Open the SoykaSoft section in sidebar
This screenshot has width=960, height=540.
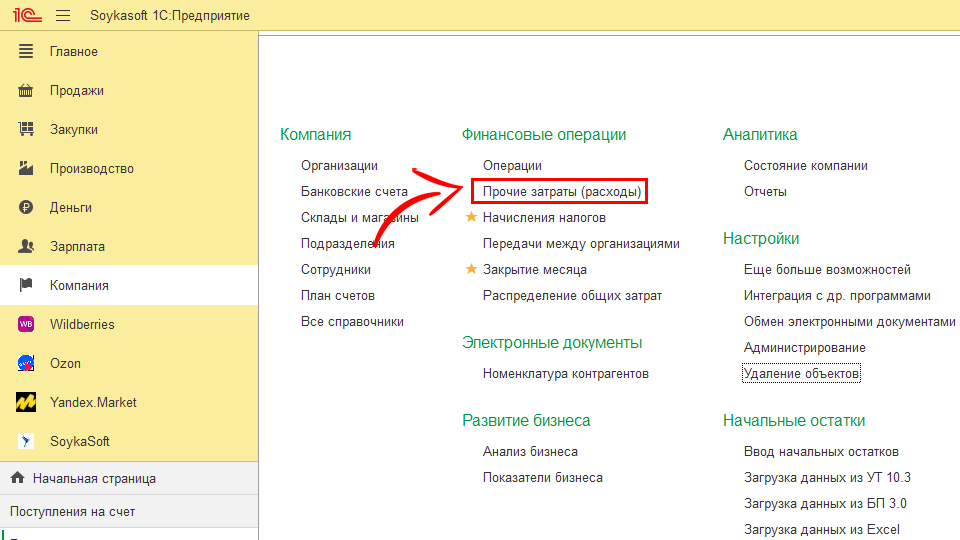point(80,442)
